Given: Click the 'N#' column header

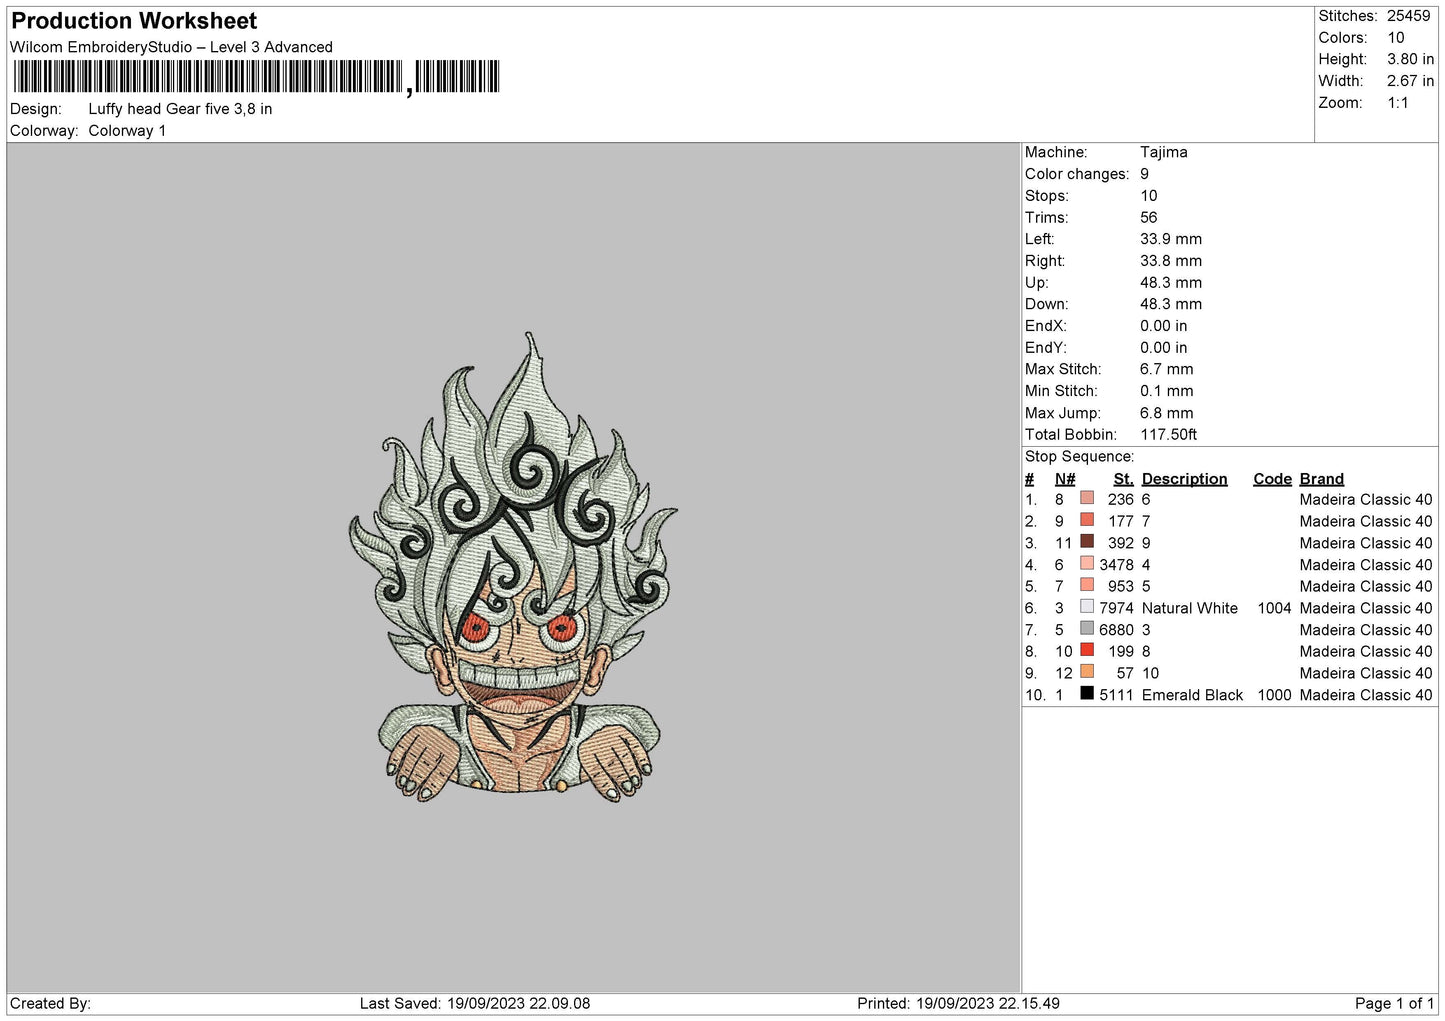Looking at the screenshot, I should [x=1065, y=479].
